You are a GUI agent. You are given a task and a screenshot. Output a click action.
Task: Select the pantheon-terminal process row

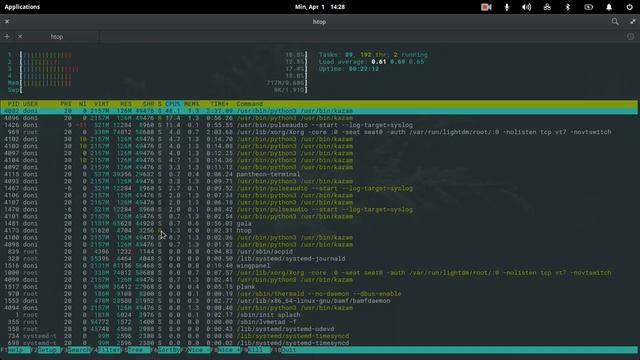click(319, 174)
